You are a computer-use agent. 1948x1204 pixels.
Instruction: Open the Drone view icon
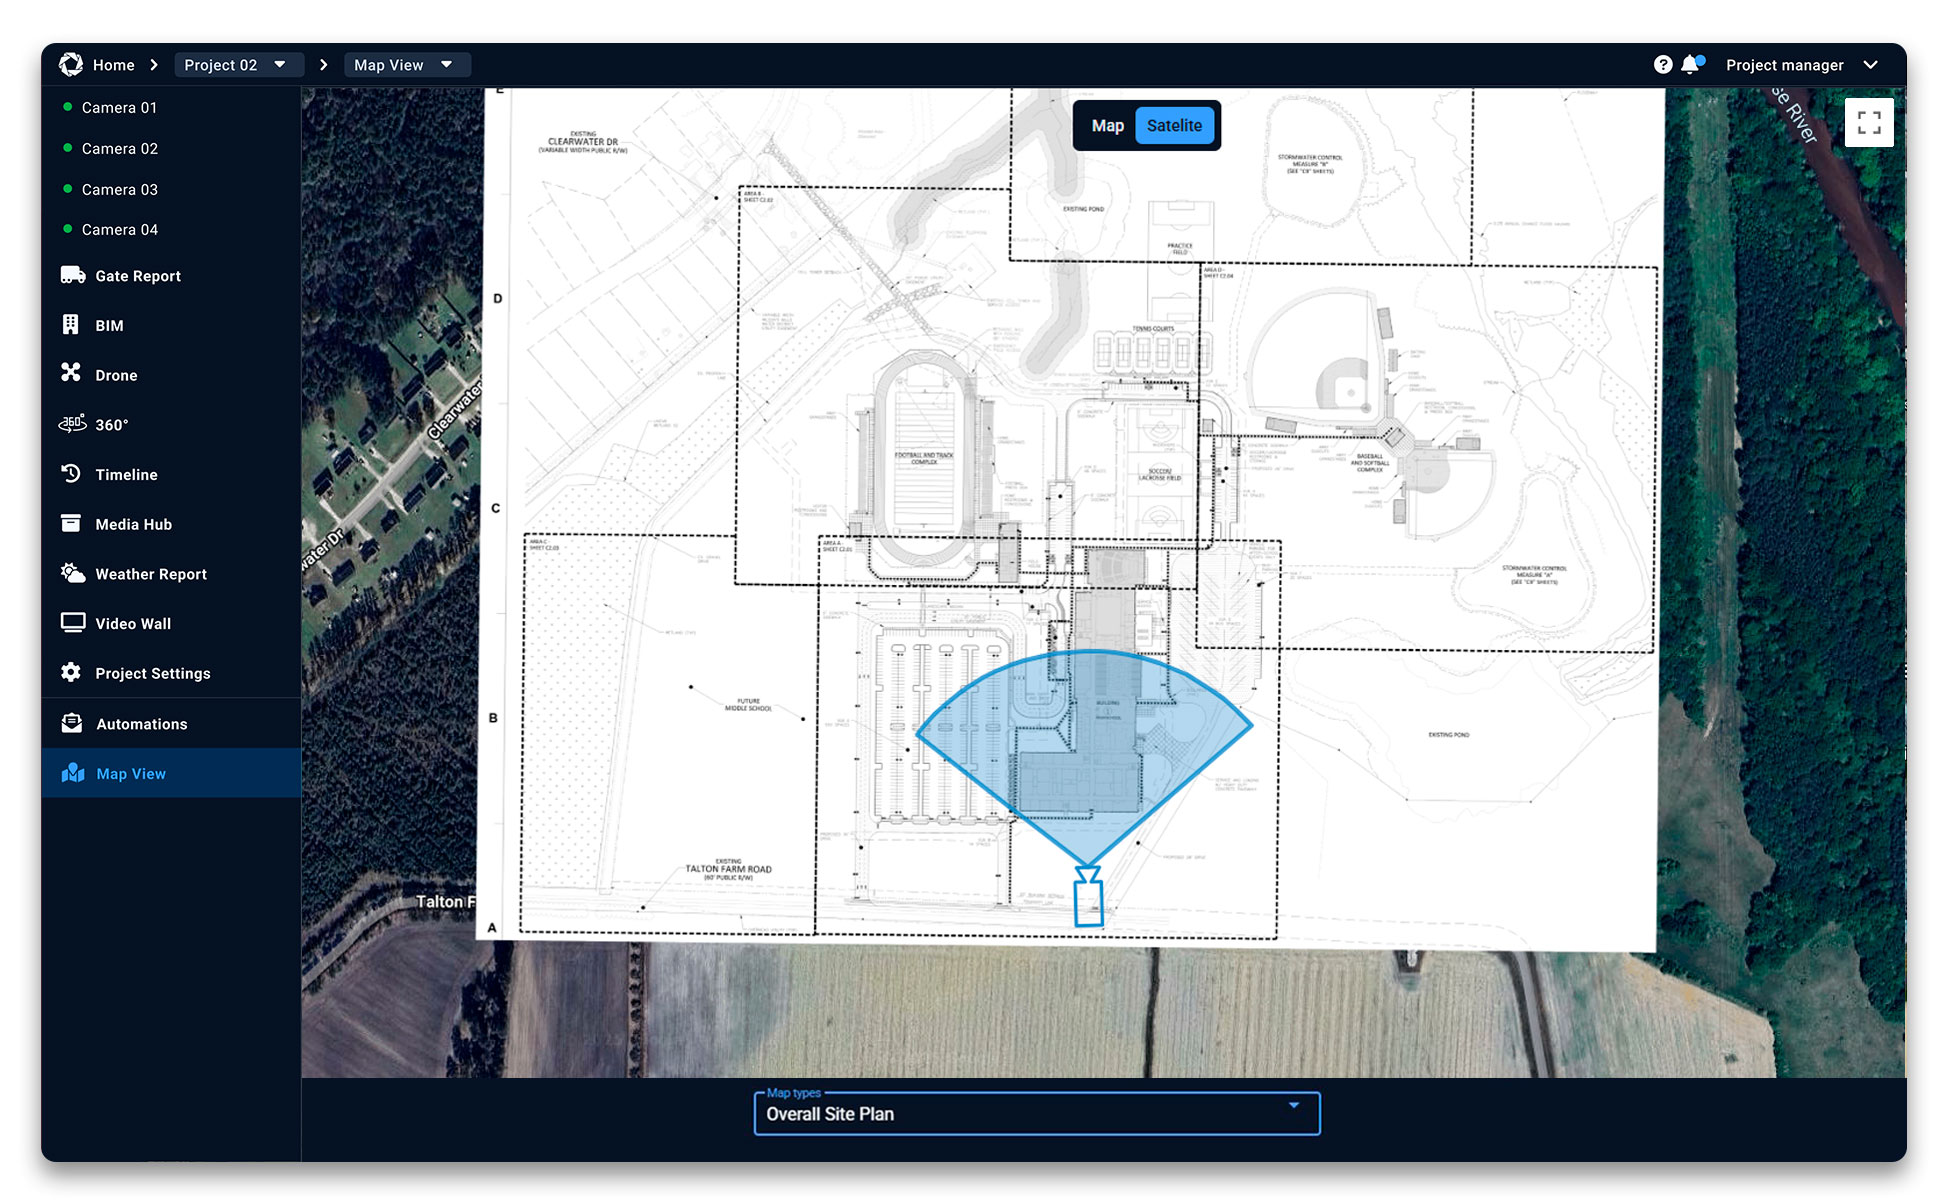tap(70, 374)
